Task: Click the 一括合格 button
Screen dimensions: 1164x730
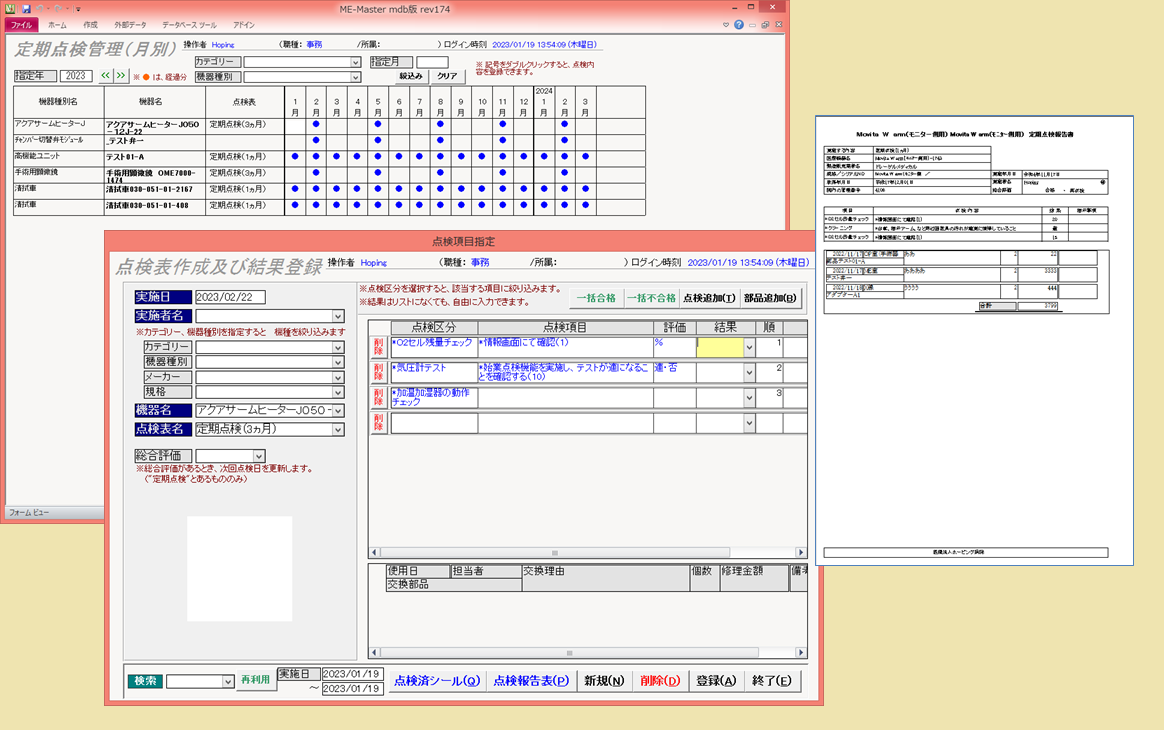Action: tap(596, 298)
